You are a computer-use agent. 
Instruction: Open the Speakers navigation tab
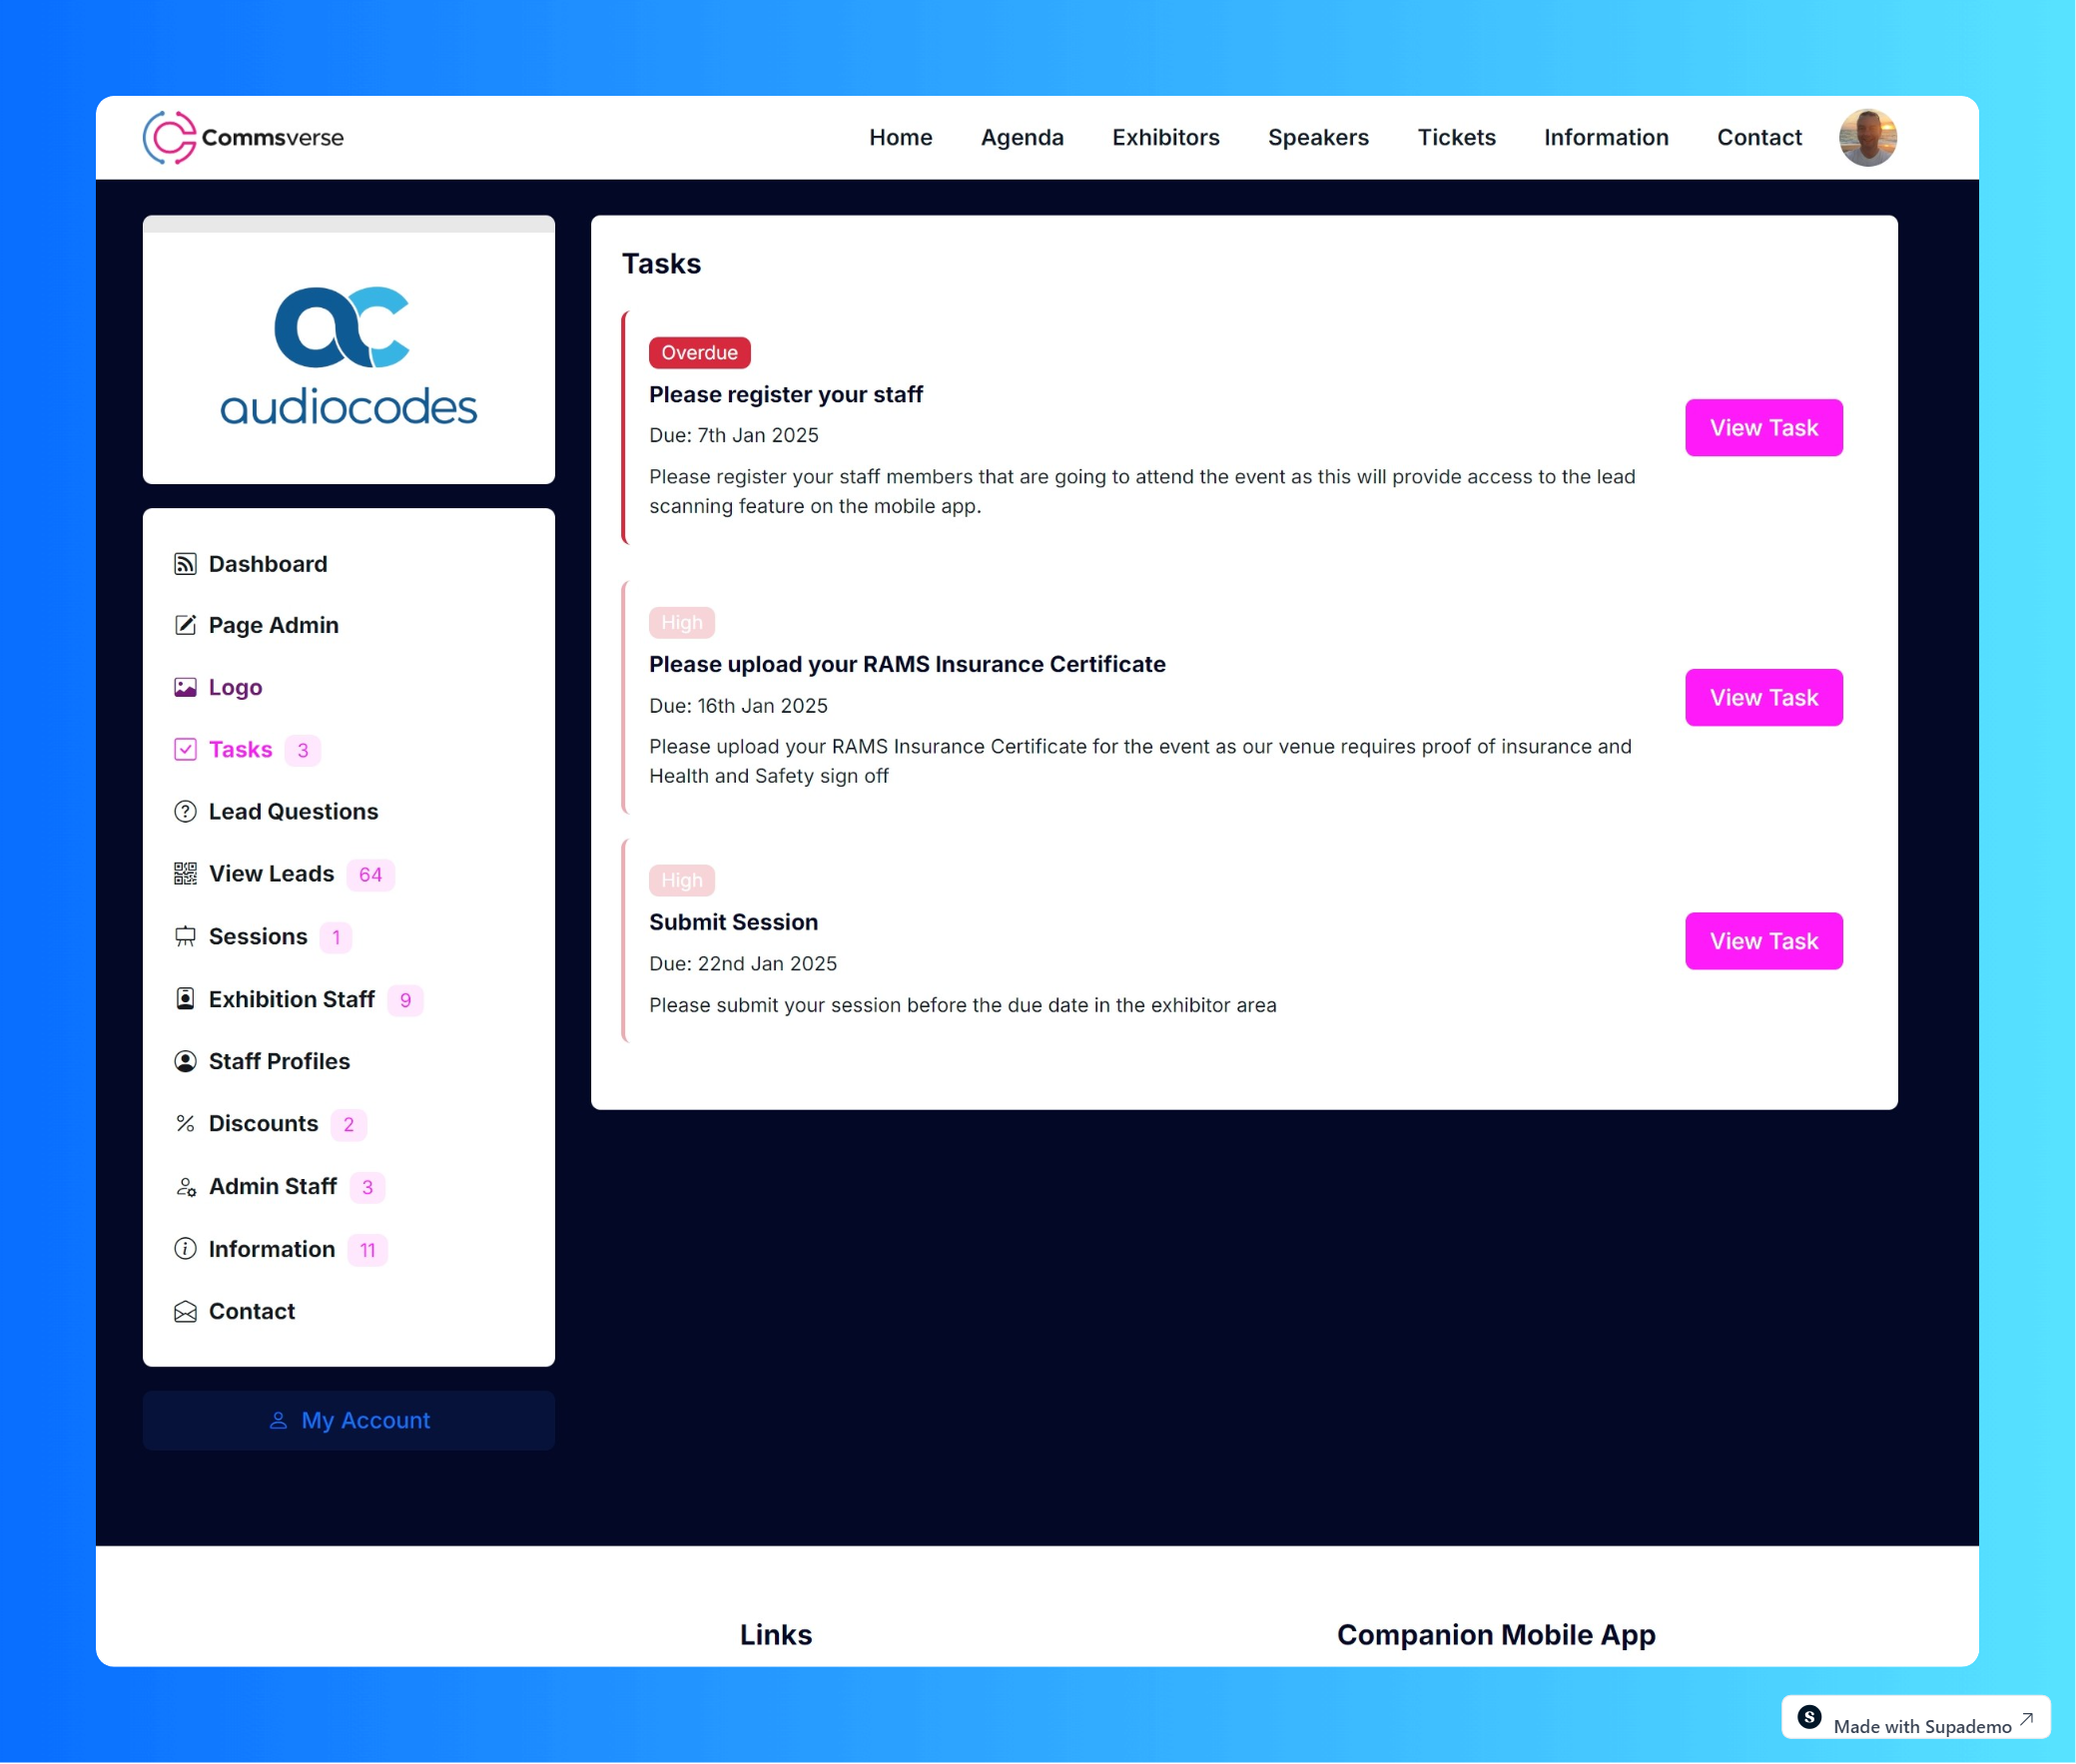click(1316, 137)
